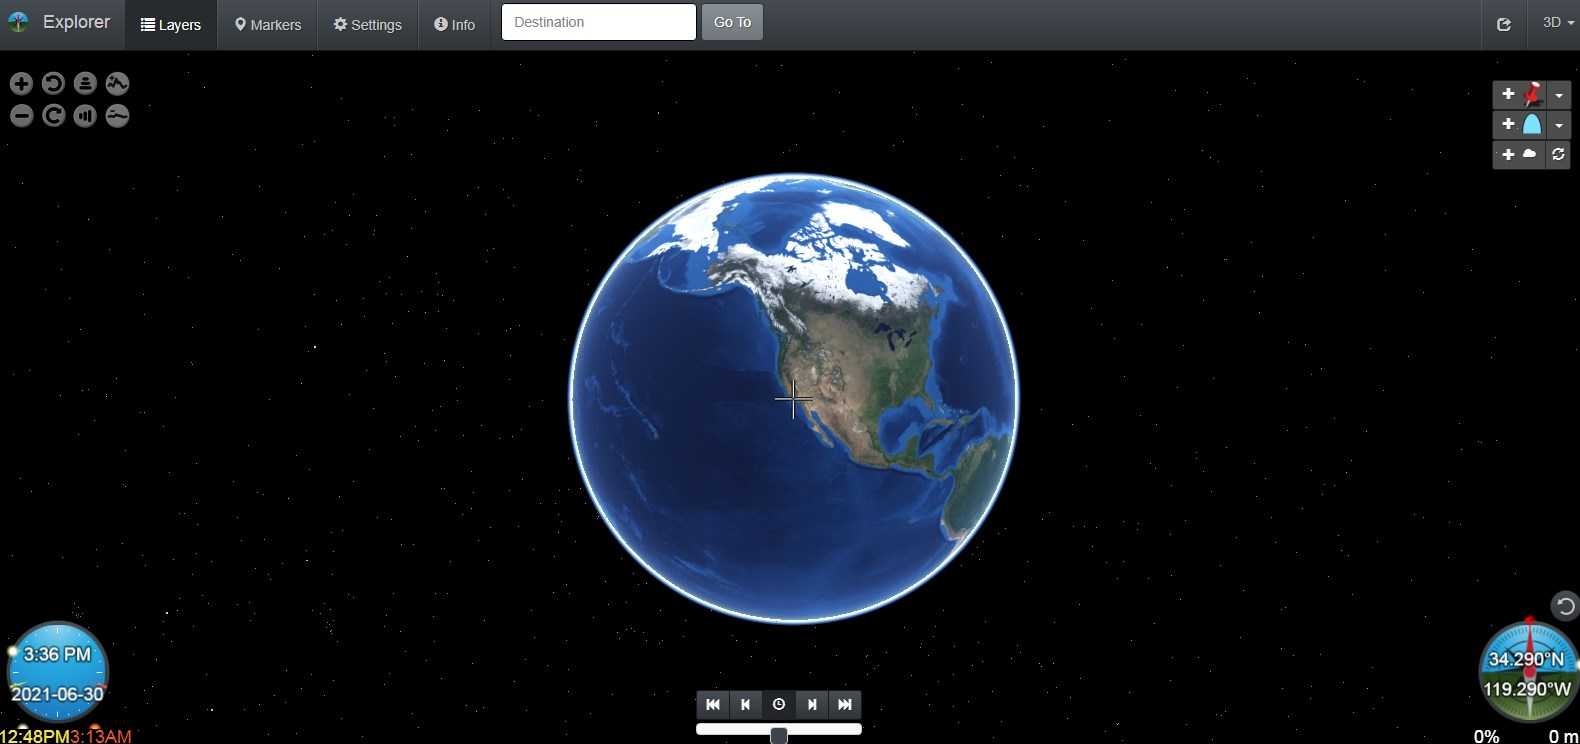Screen dimensions: 1580x744
Task: Open the Layers tab
Action: pos(171,25)
